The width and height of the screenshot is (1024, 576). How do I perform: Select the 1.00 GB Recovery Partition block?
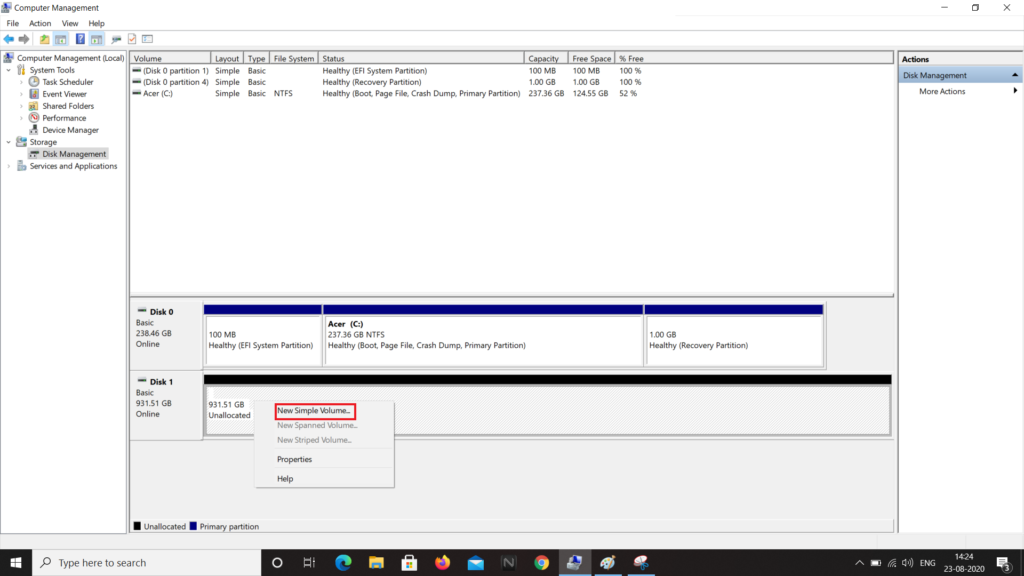coord(734,335)
